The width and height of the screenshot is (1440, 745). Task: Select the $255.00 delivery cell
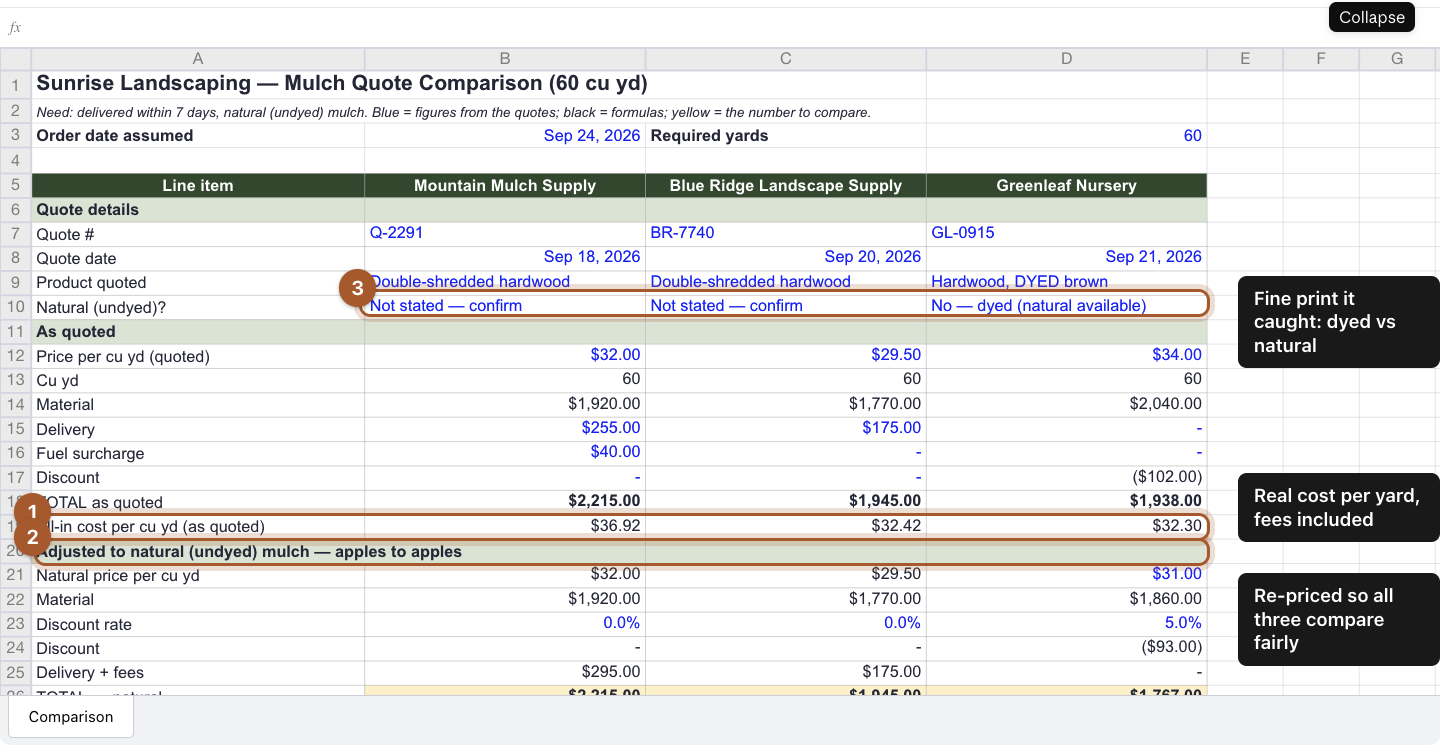coord(505,428)
